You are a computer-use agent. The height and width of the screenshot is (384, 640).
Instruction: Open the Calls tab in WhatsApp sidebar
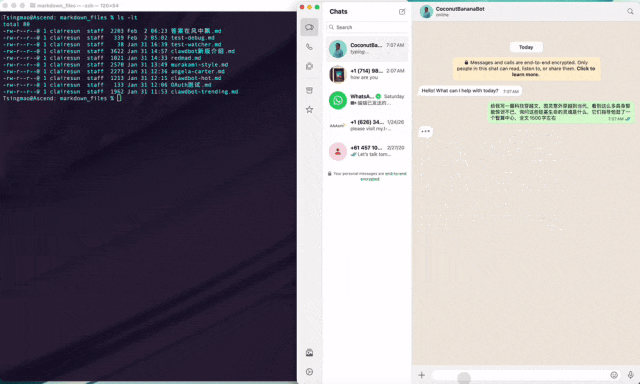(309, 47)
